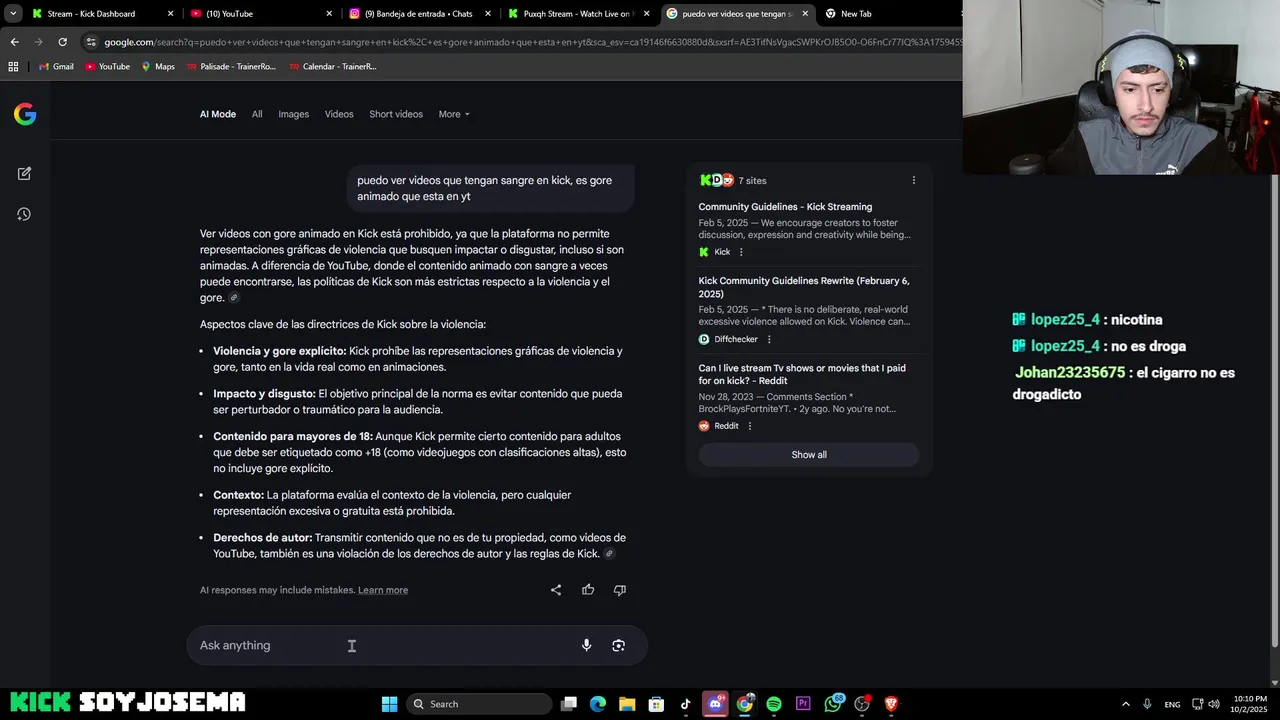Image resolution: width=1280 pixels, height=720 pixels.
Task: Open Chrome apps grid in bookmarks bar
Action: [x=13, y=66]
